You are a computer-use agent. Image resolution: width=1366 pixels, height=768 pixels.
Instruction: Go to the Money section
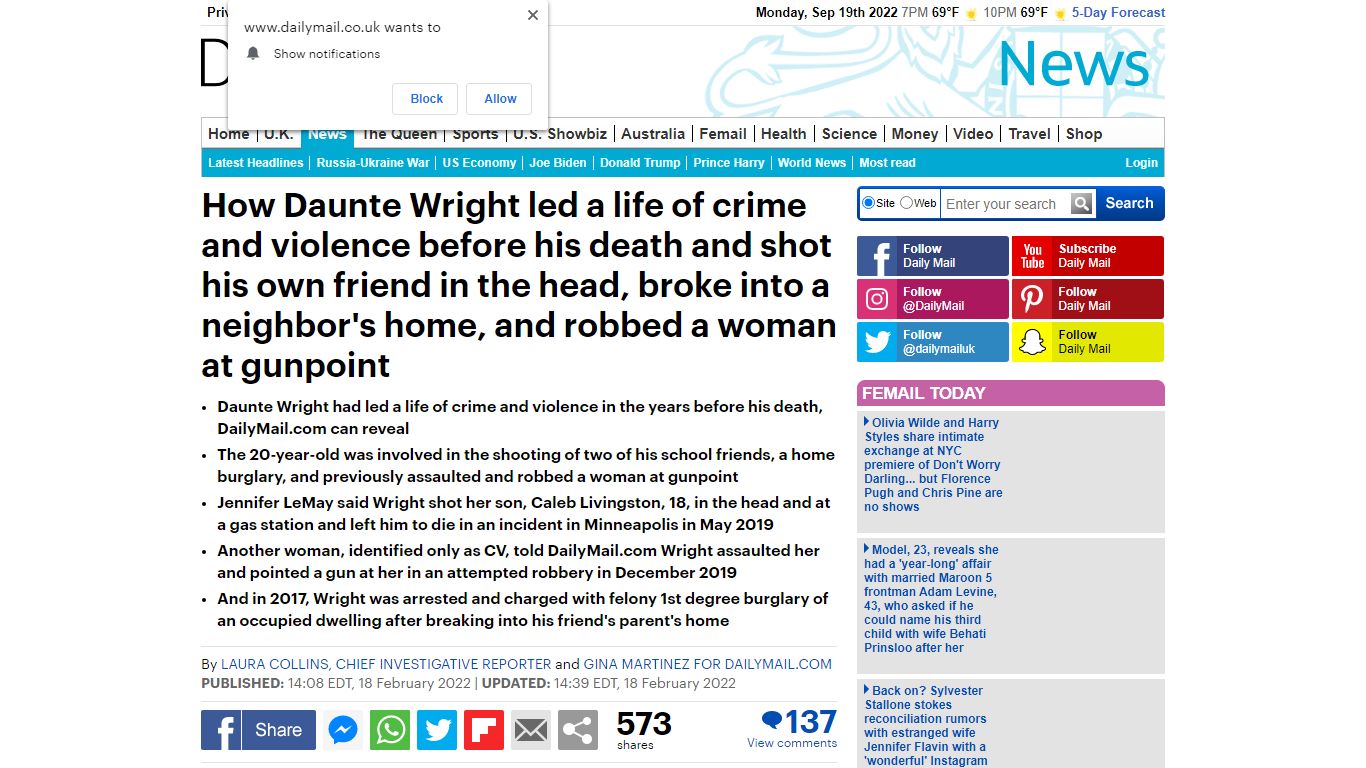915,134
